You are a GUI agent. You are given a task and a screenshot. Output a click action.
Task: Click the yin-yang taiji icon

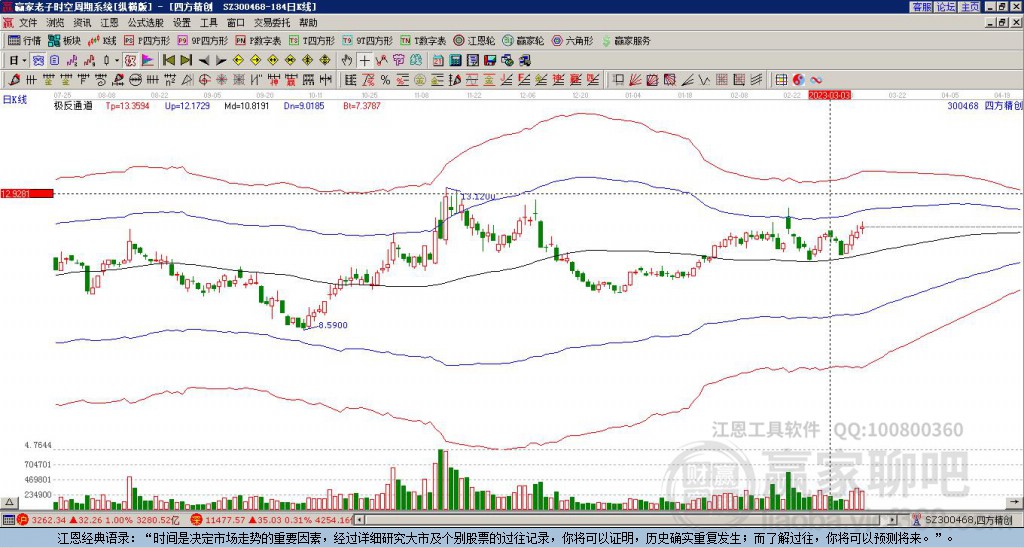tap(799, 80)
